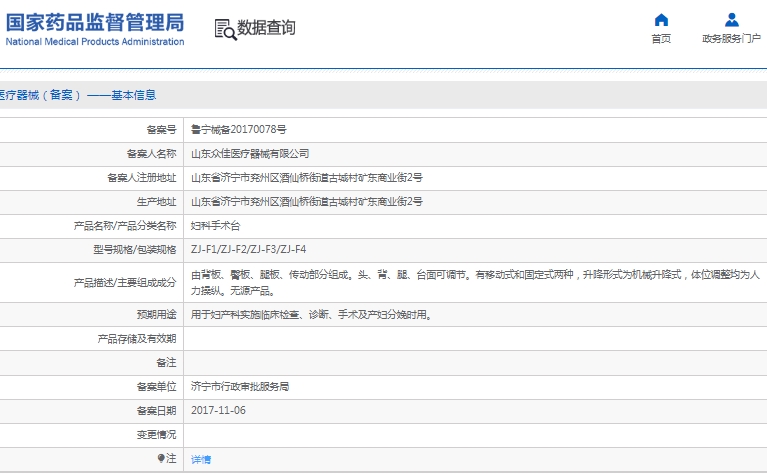This screenshot has height=474, width=767.
Task: Click the 医疗器械（备案）基本信息 heading
Action: tap(77, 95)
